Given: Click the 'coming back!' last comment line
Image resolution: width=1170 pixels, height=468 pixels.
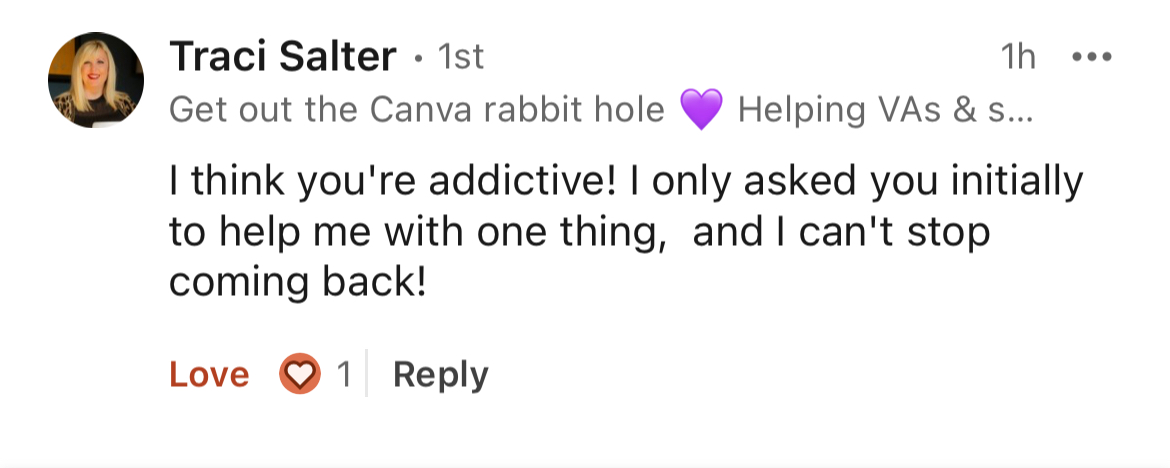Looking at the screenshot, I should [298, 283].
